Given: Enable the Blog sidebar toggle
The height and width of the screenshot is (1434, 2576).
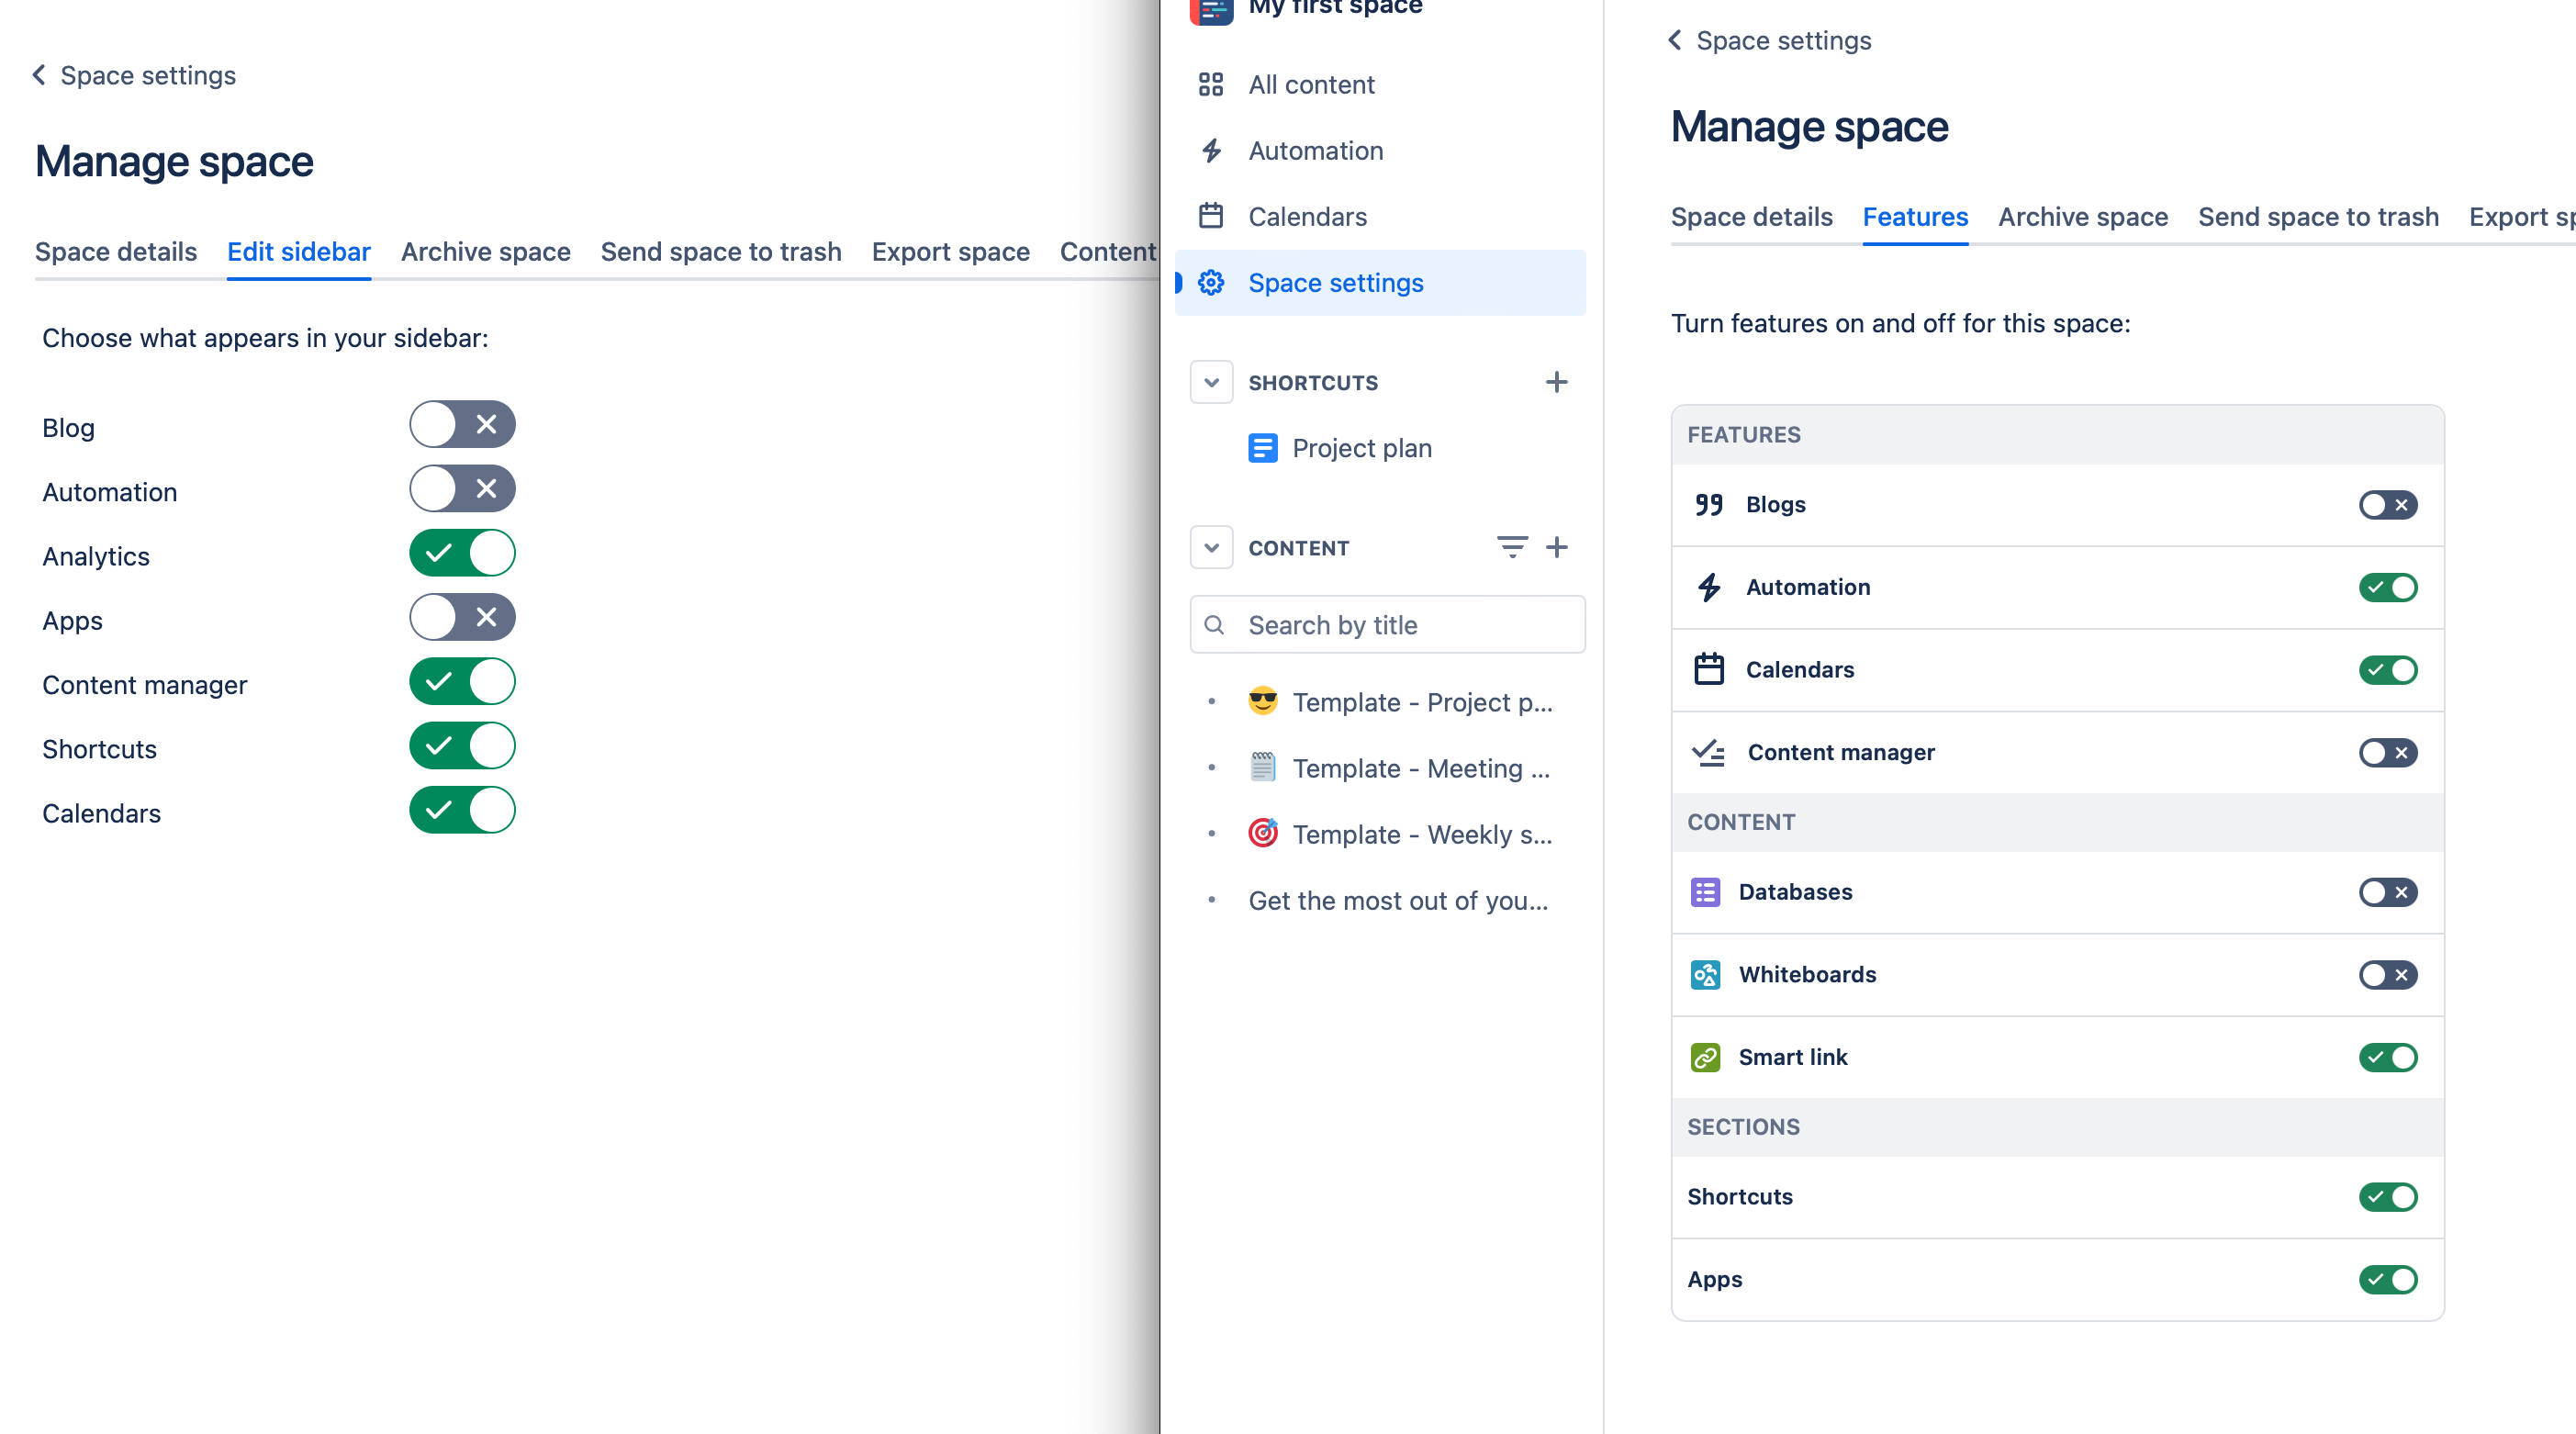Looking at the screenshot, I should [462, 425].
